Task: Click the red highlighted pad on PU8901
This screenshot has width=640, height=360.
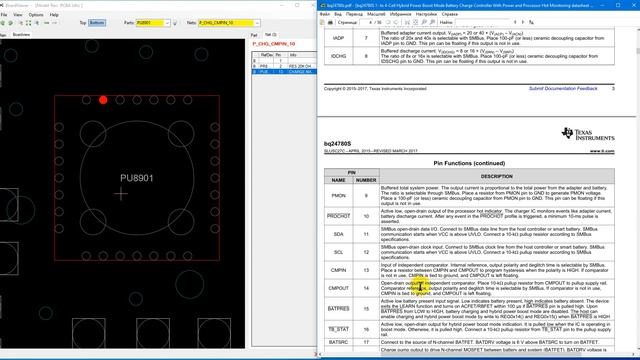Action: (x=103, y=100)
